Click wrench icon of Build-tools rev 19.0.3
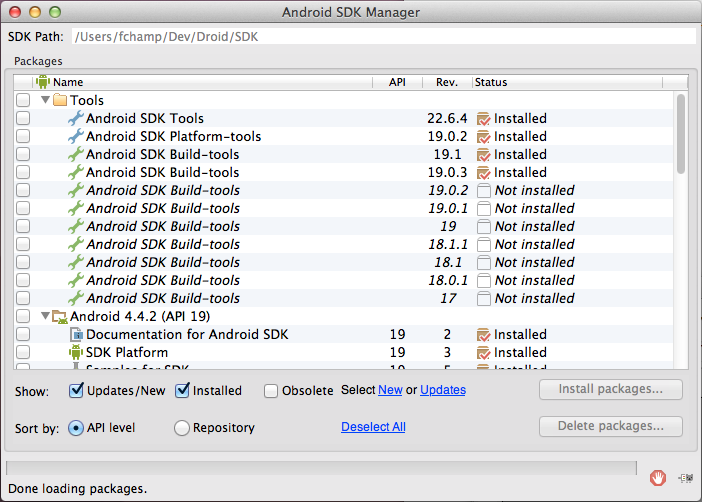 [76, 172]
